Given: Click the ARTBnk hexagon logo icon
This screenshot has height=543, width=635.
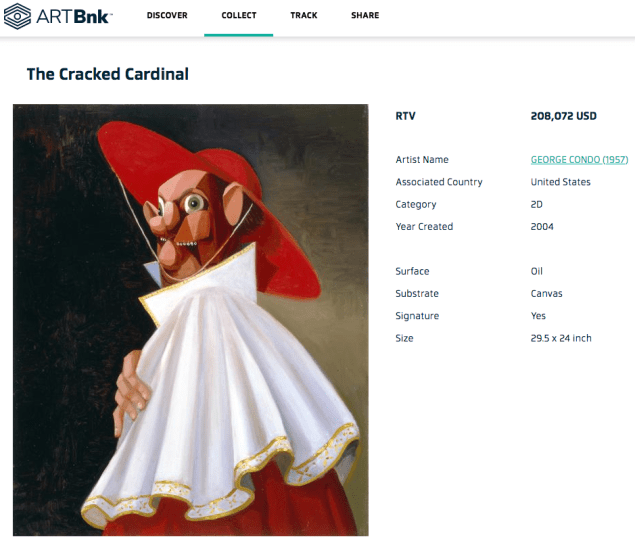Looking at the screenshot, I should [18, 16].
